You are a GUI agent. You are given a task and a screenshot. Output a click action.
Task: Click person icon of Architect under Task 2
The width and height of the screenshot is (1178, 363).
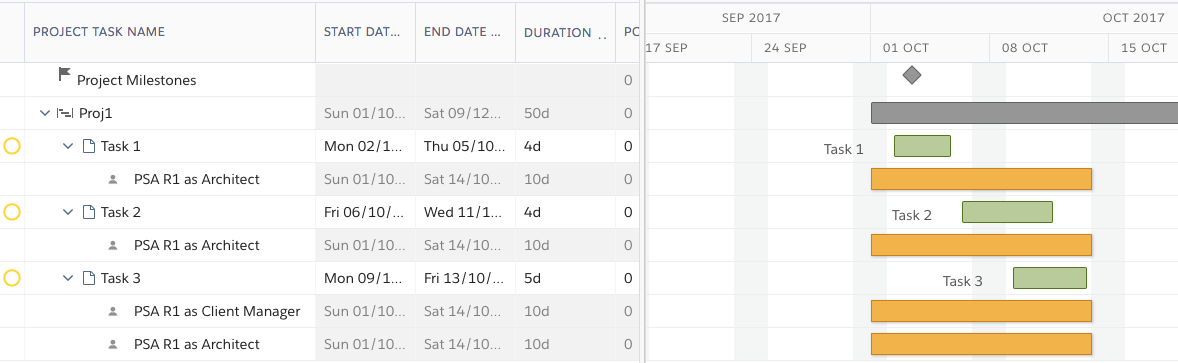tap(113, 246)
